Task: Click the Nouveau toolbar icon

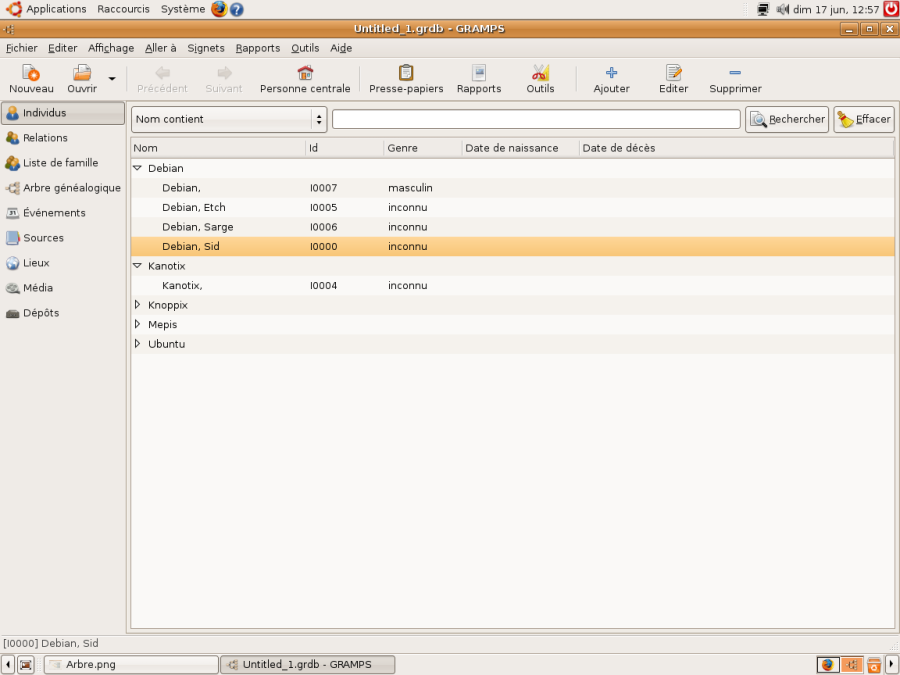Action: pyautogui.click(x=31, y=73)
